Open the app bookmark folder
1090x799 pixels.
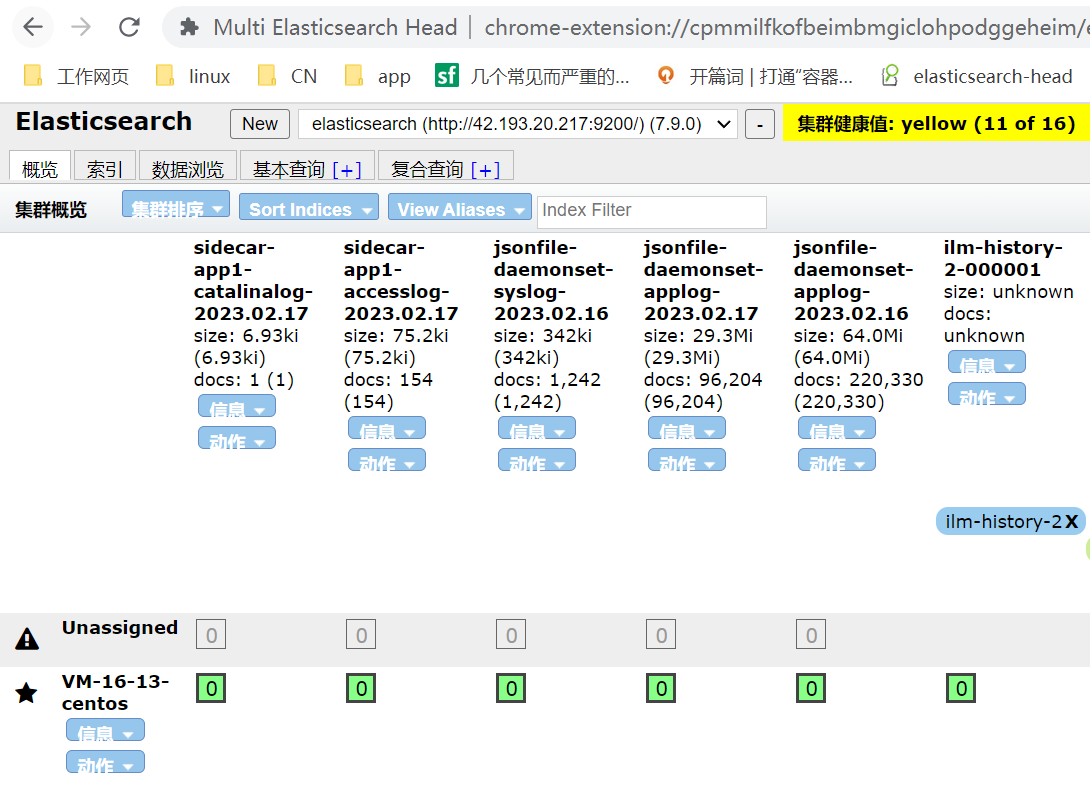(377, 76)
